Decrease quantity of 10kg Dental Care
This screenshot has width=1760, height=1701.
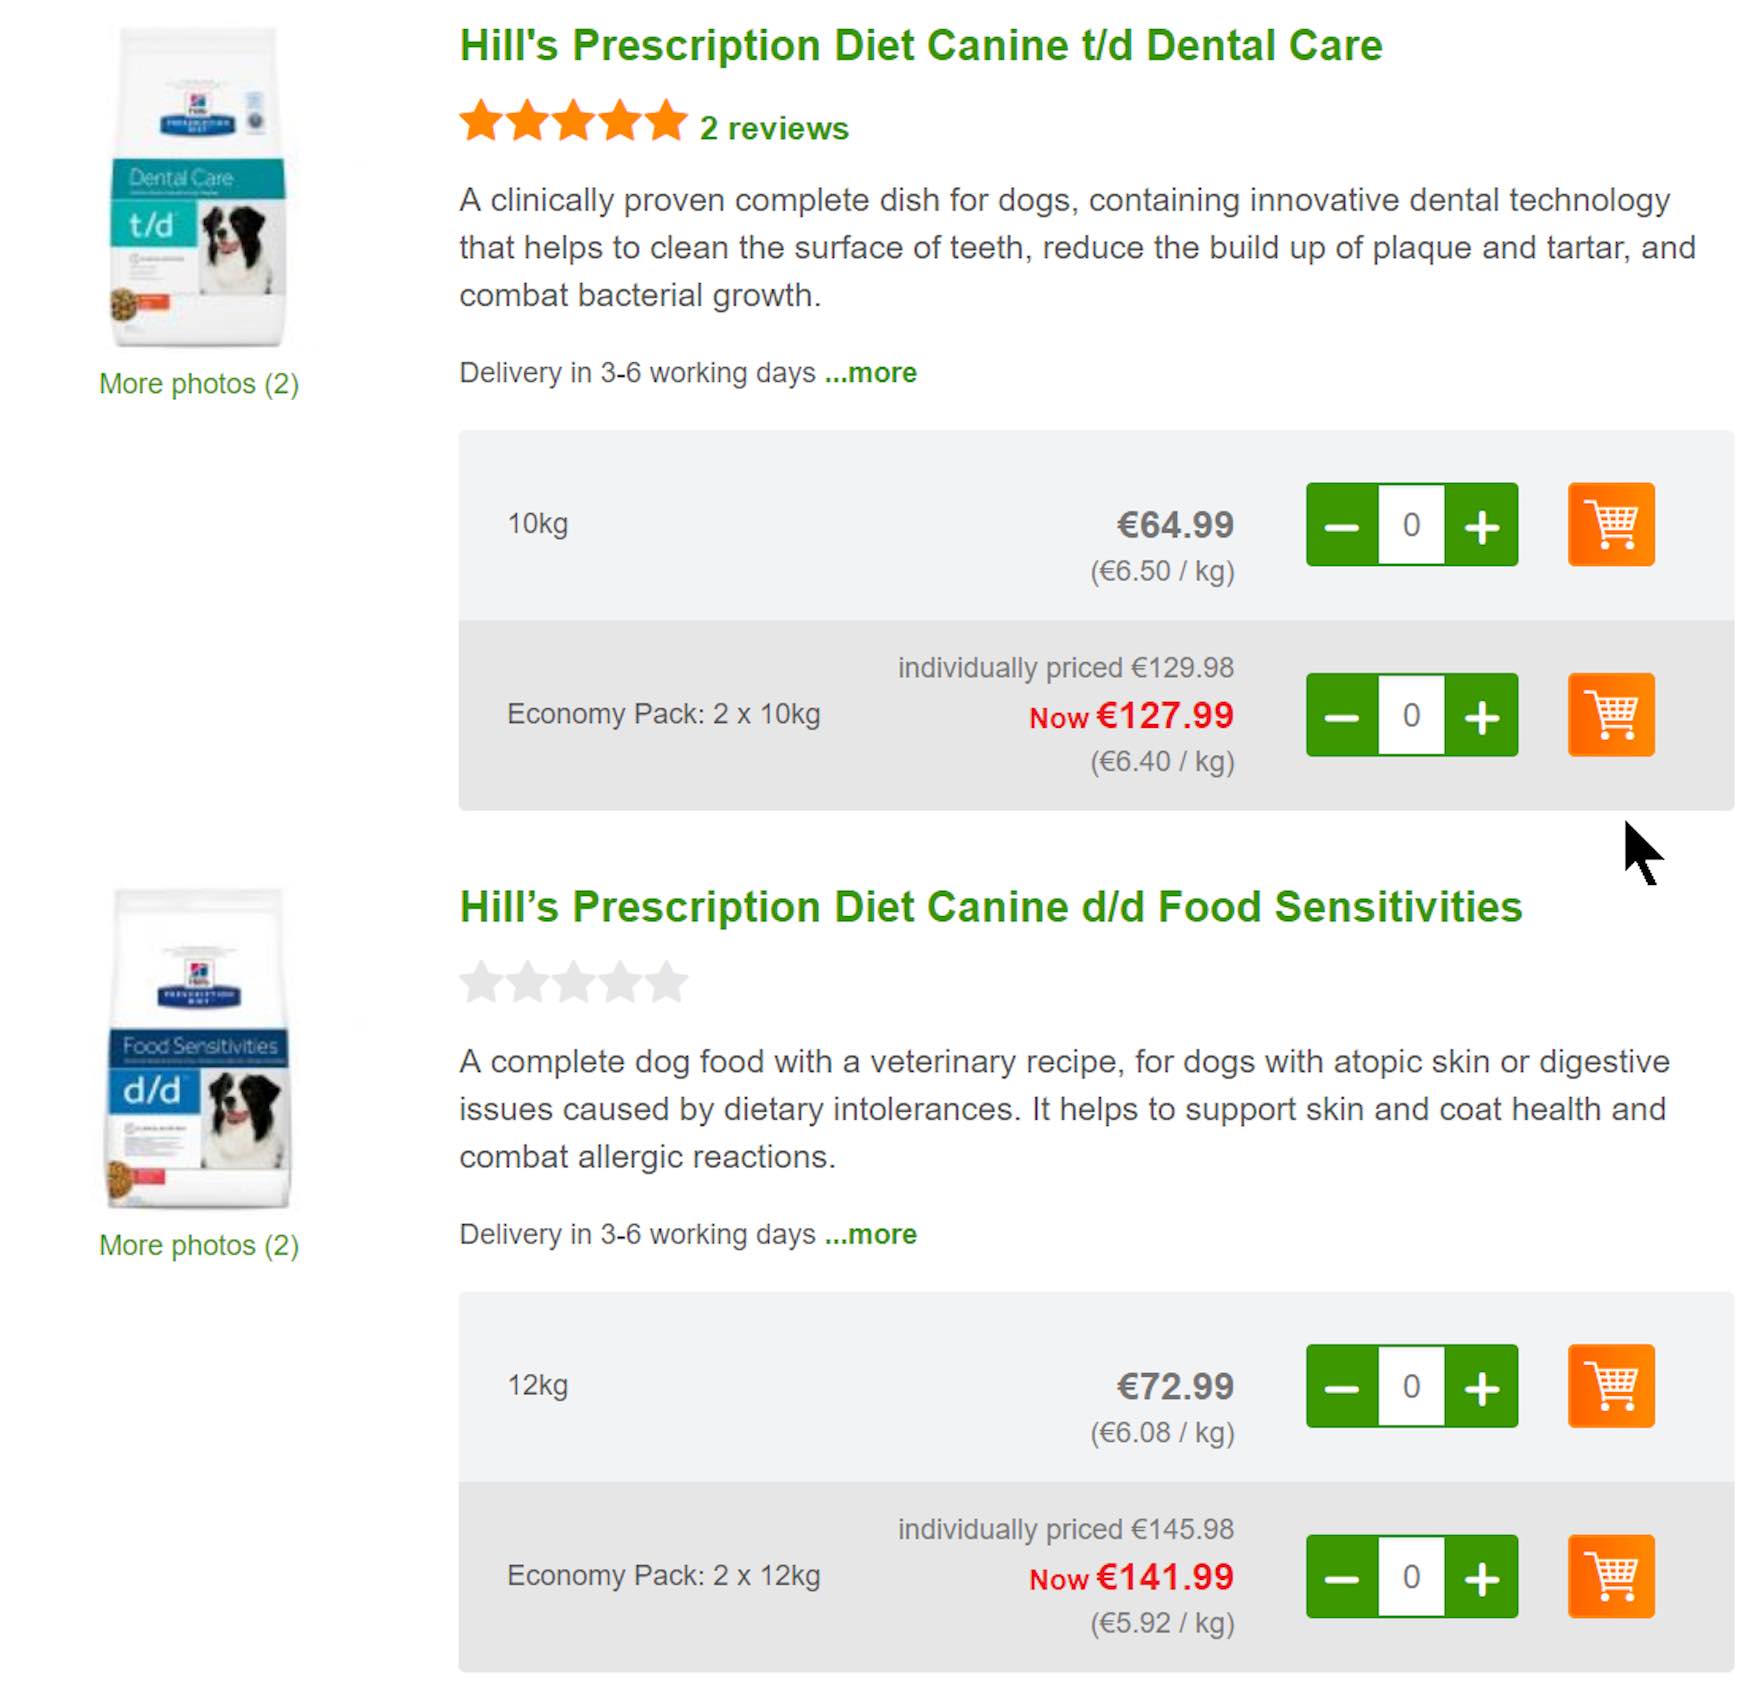pyautogui.click(x=1342, y=525)
